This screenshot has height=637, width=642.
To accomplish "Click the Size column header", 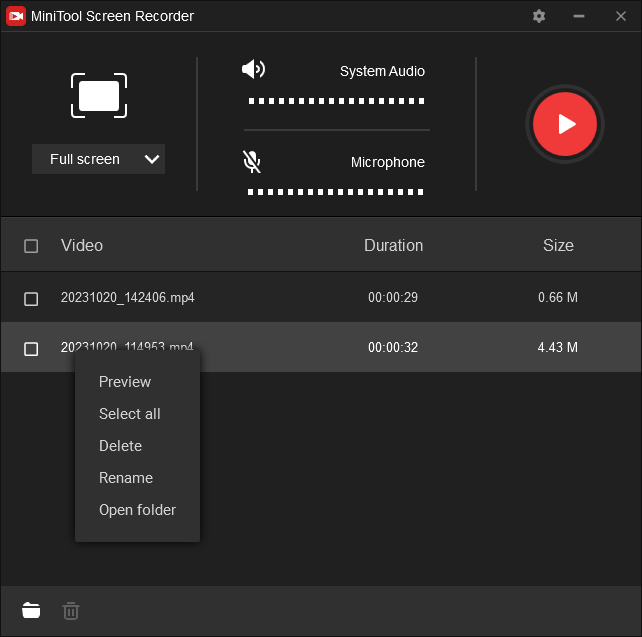I will click(x=558, y=245).
